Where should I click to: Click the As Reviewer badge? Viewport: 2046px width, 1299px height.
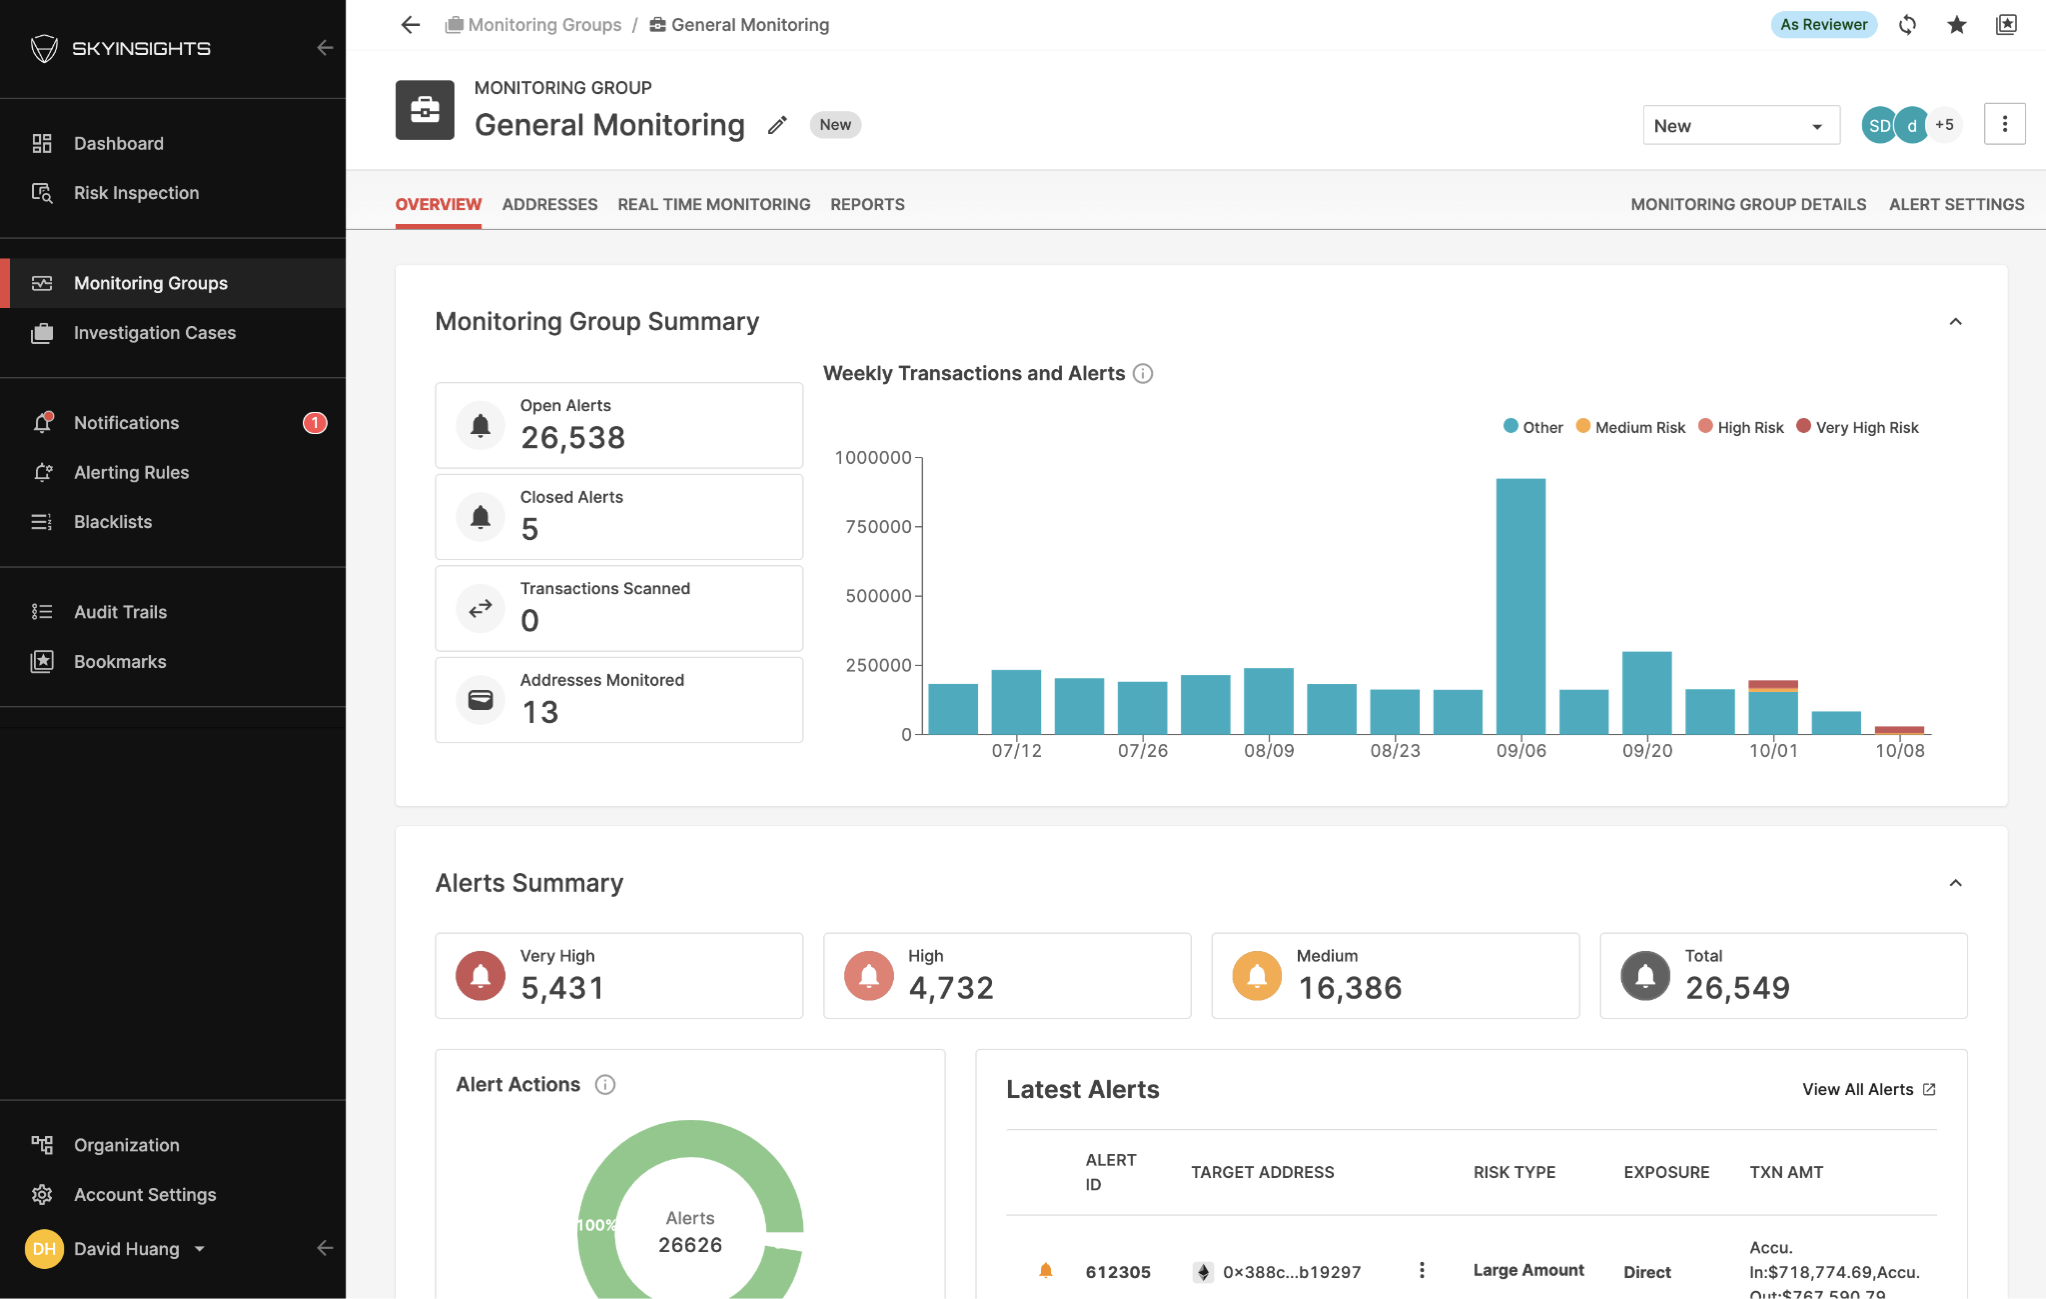pos(1823,25)
